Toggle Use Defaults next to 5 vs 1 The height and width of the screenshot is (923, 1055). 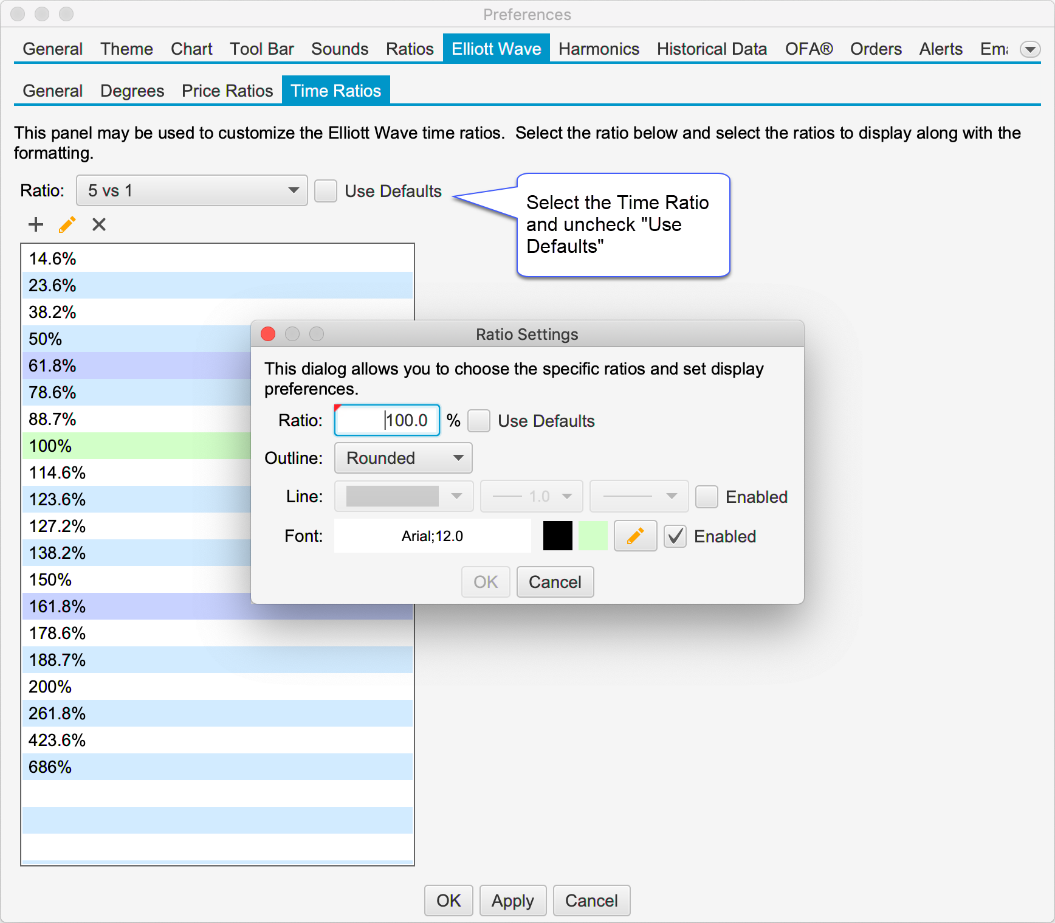coord(326,191)
